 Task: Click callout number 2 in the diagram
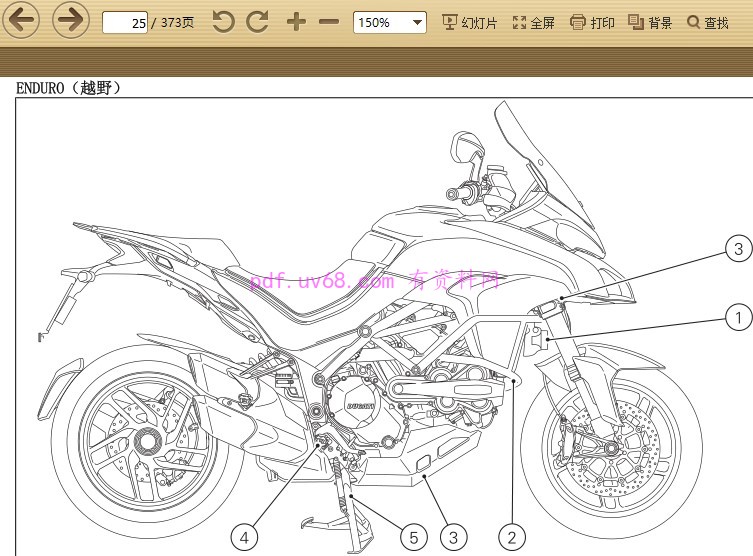pyautogui.click(x=512, y=538)
